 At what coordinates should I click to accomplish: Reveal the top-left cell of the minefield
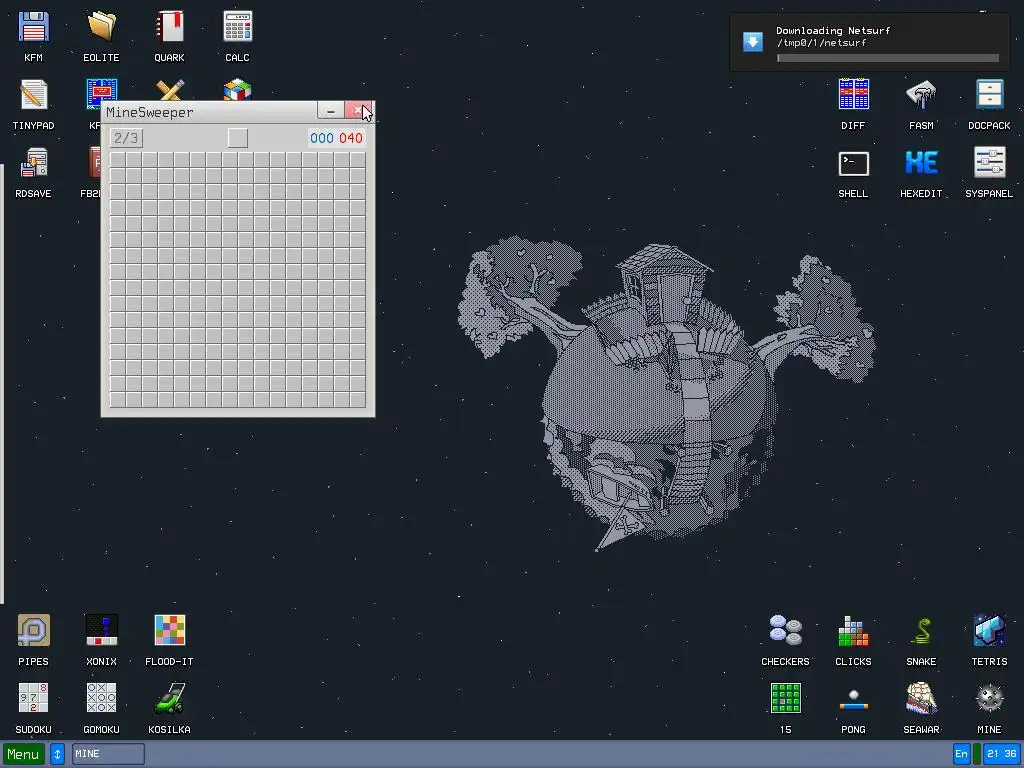pos(118,160)
